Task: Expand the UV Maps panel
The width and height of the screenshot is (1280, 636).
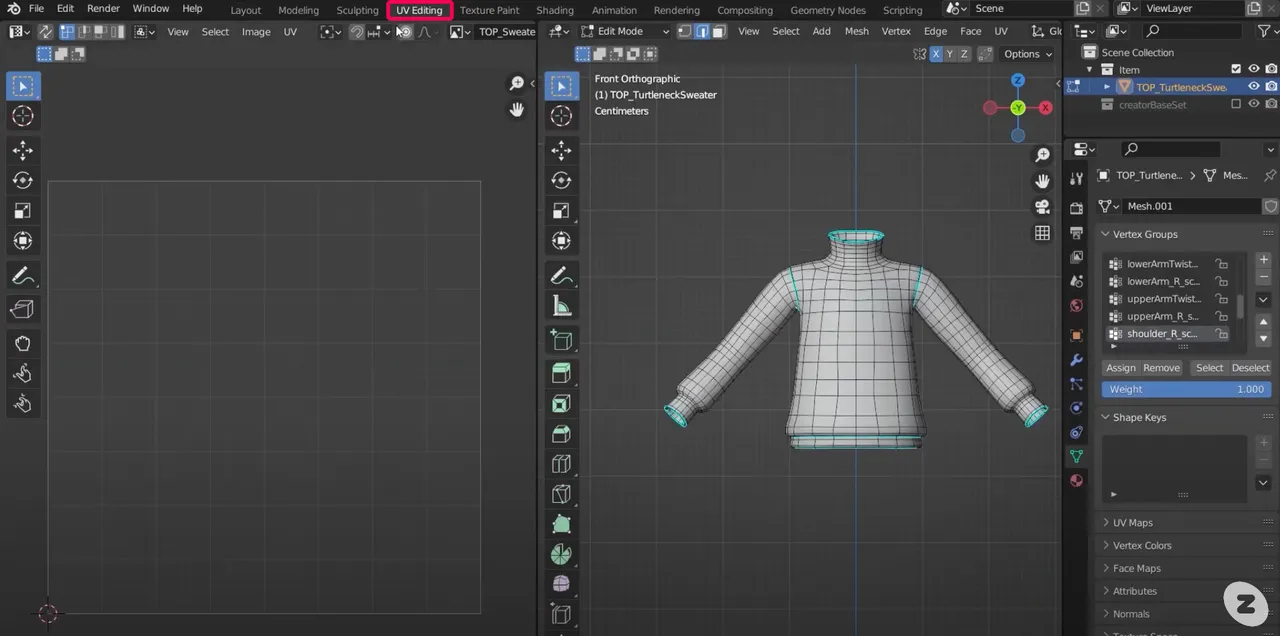Action: (x=1133, y=522)
